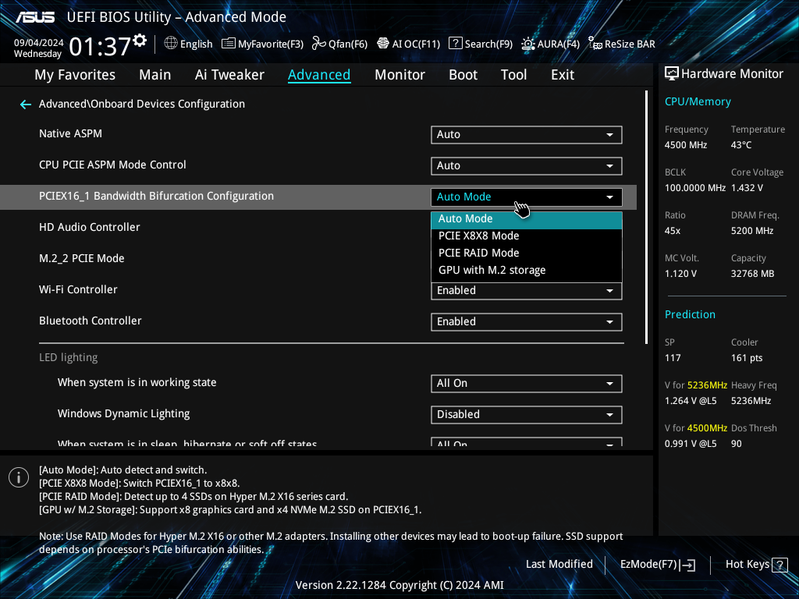
Task: Click the back arrow beside Advanced\Onboard Devices Configuration
Action: 25,104
